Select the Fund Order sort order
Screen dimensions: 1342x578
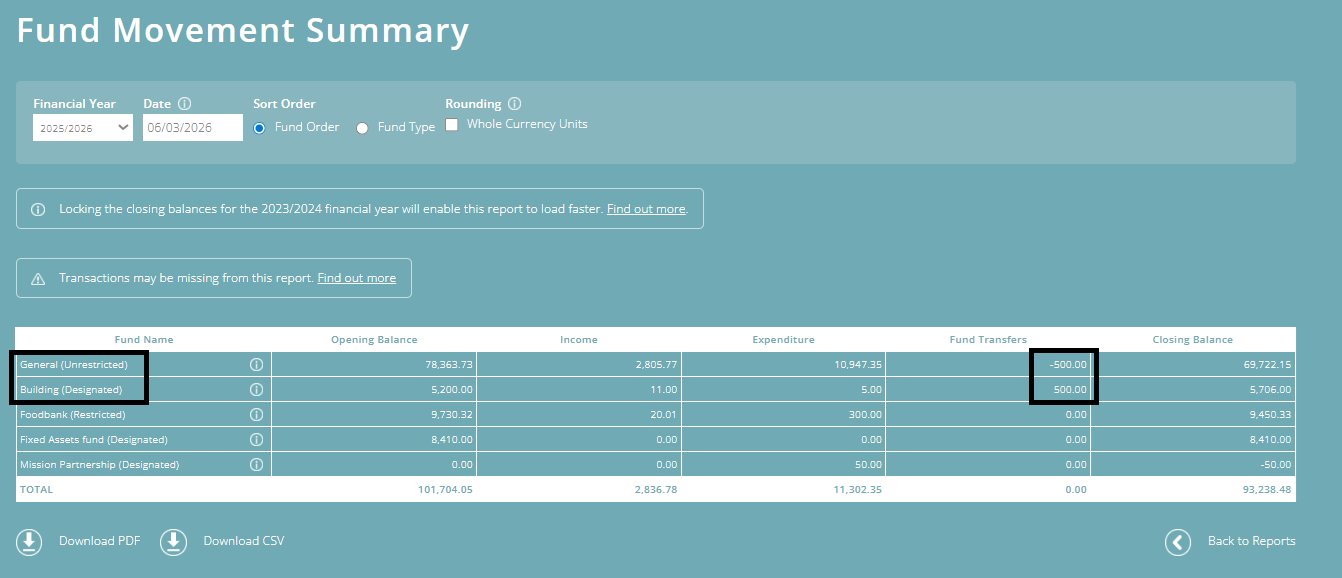(x=258, y=127)
